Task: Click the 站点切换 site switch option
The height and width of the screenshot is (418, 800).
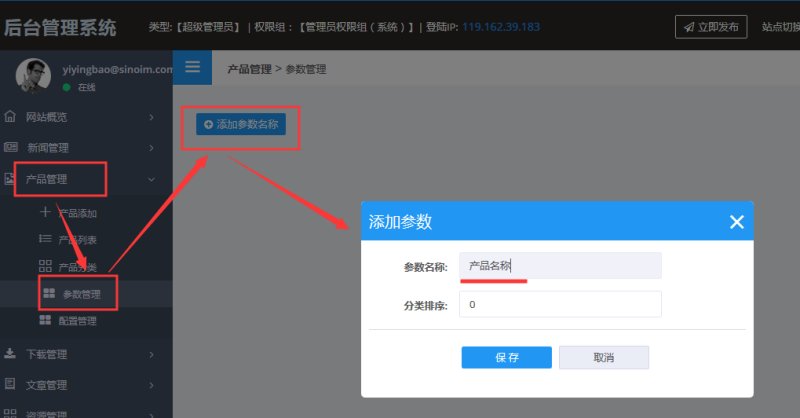Action: 781,27
